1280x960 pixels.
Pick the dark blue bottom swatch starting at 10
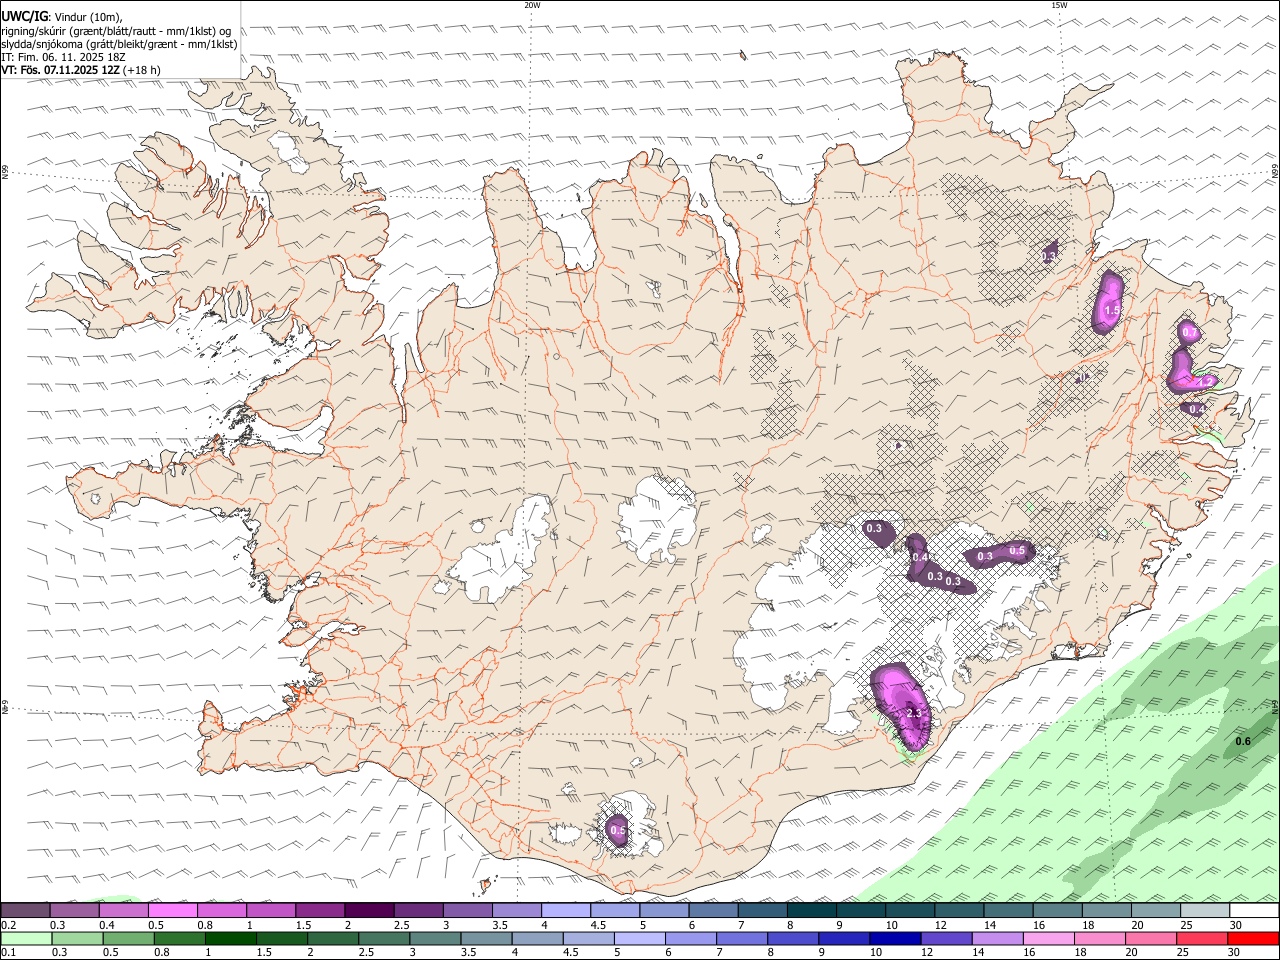pos(895,938)
